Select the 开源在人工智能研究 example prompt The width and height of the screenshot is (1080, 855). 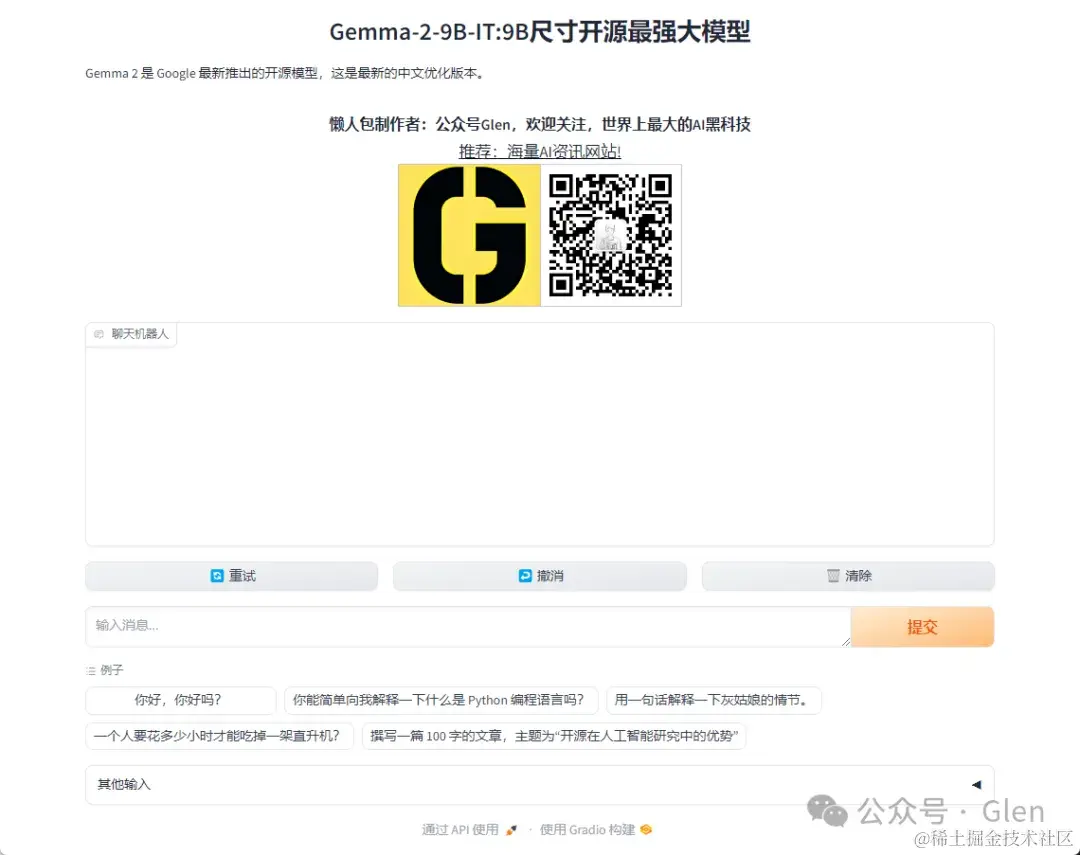coord(556,736)
